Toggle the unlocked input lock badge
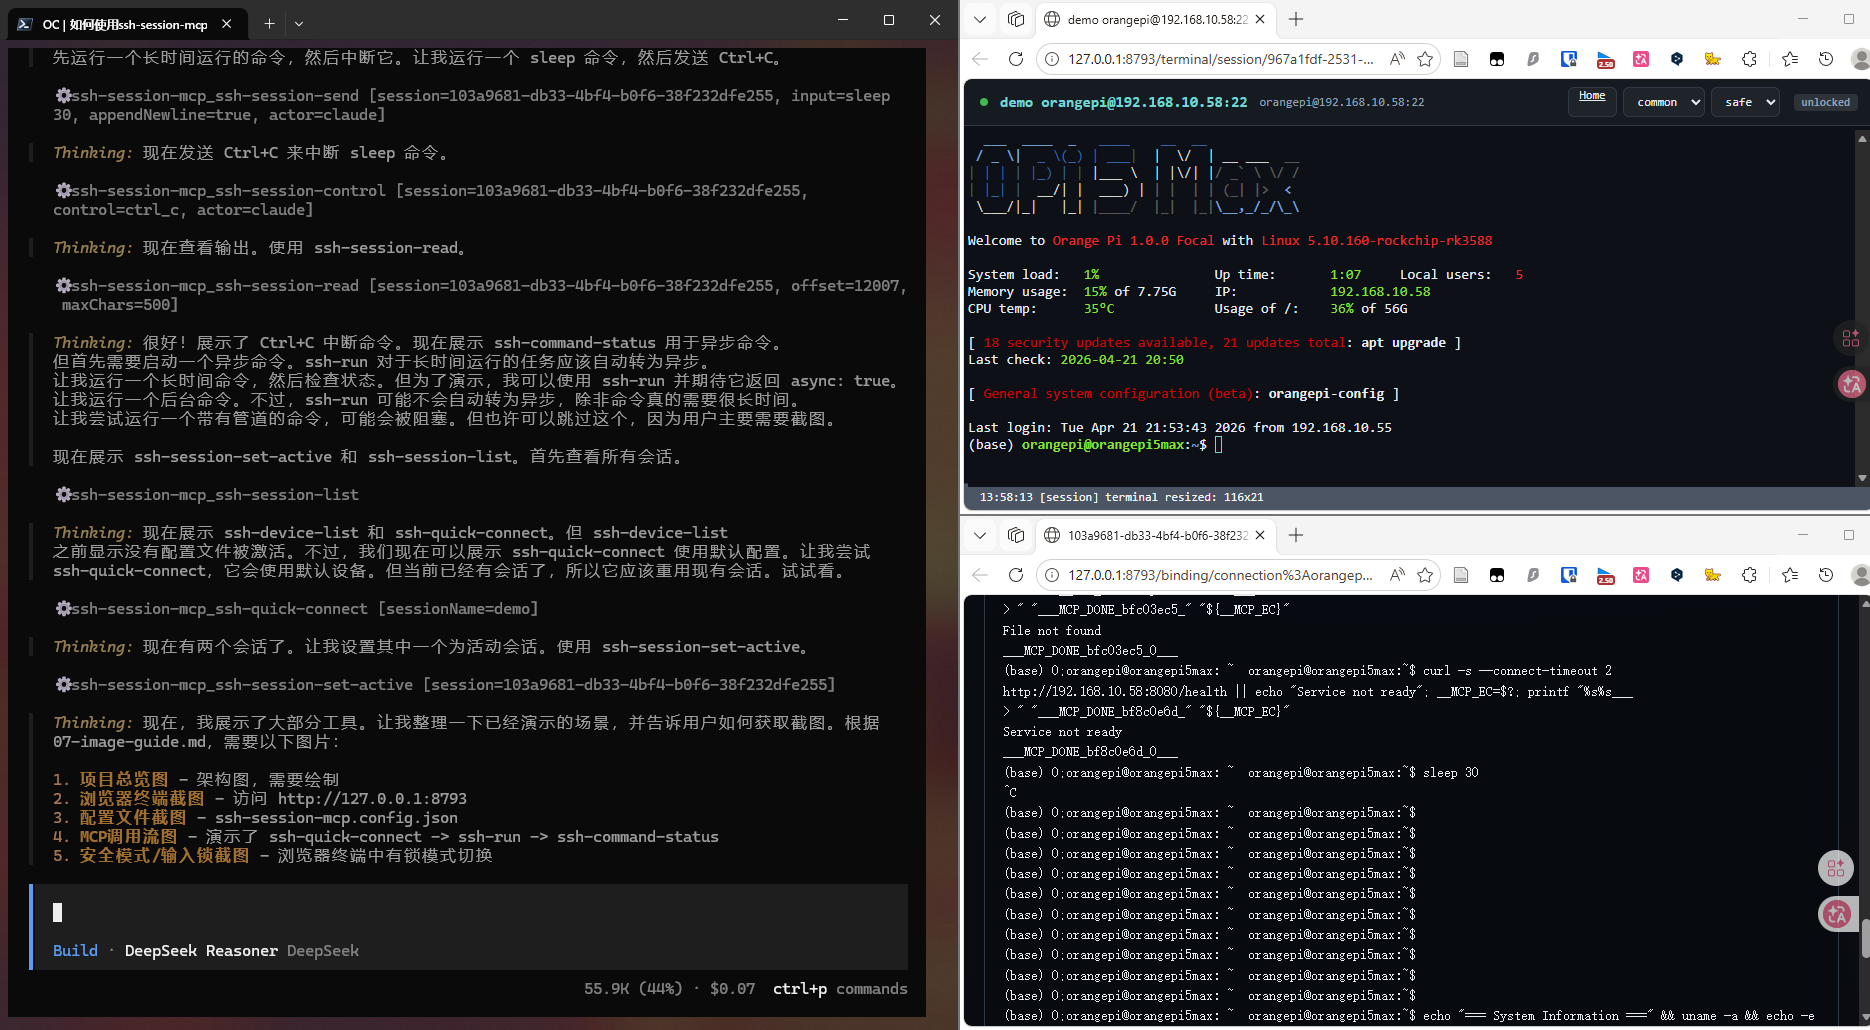This screenshot has width=1870, height=1030. pos(1825,102)
